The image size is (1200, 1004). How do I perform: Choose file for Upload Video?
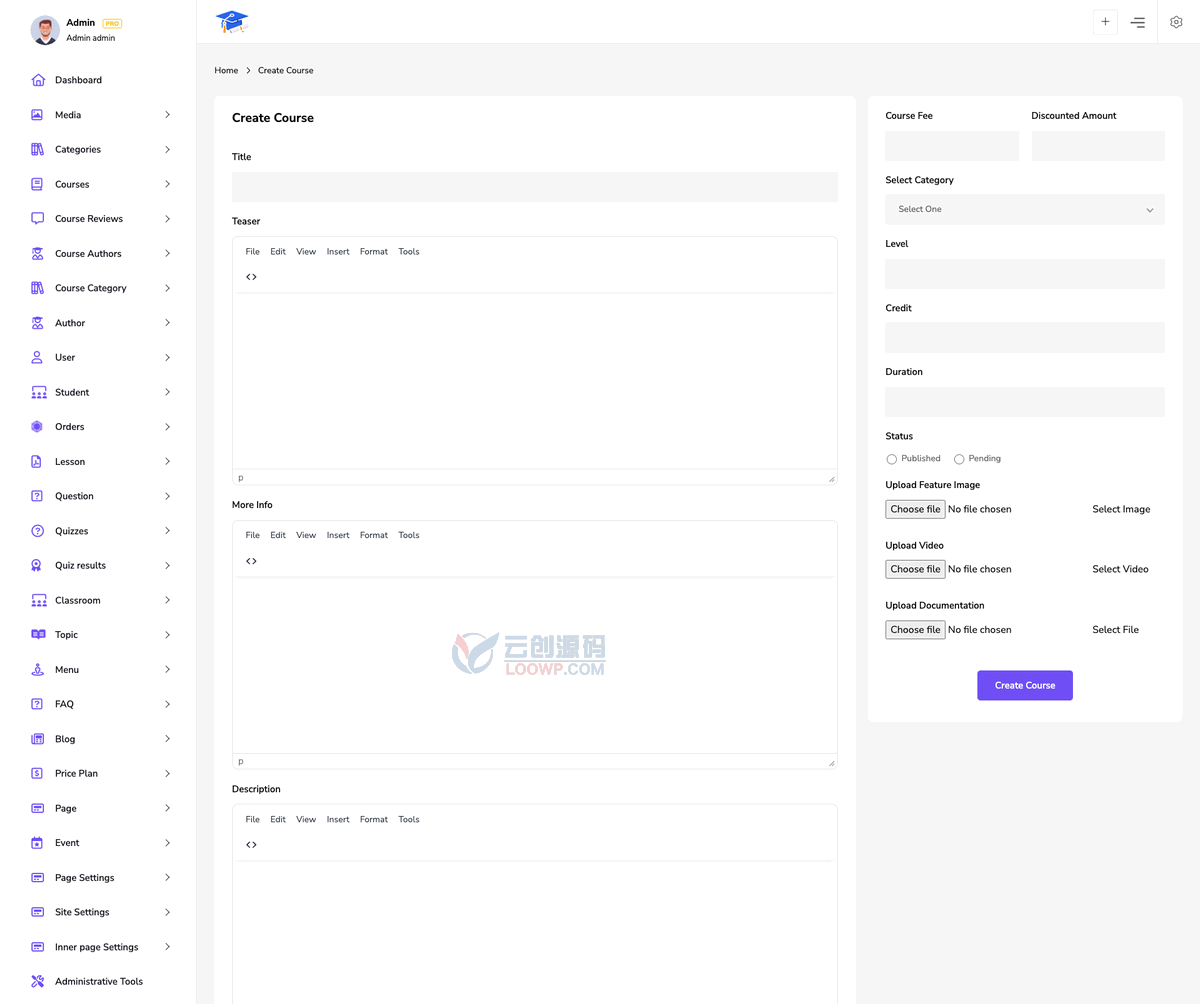915,569
